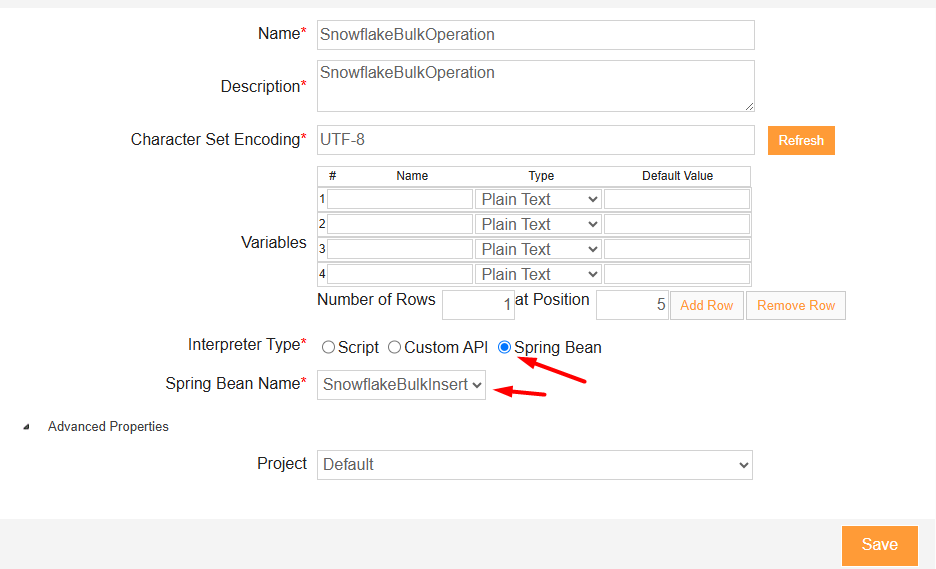Click the Add Row button
The width and height of the screenshot is (936, 569).
point(707,306)
